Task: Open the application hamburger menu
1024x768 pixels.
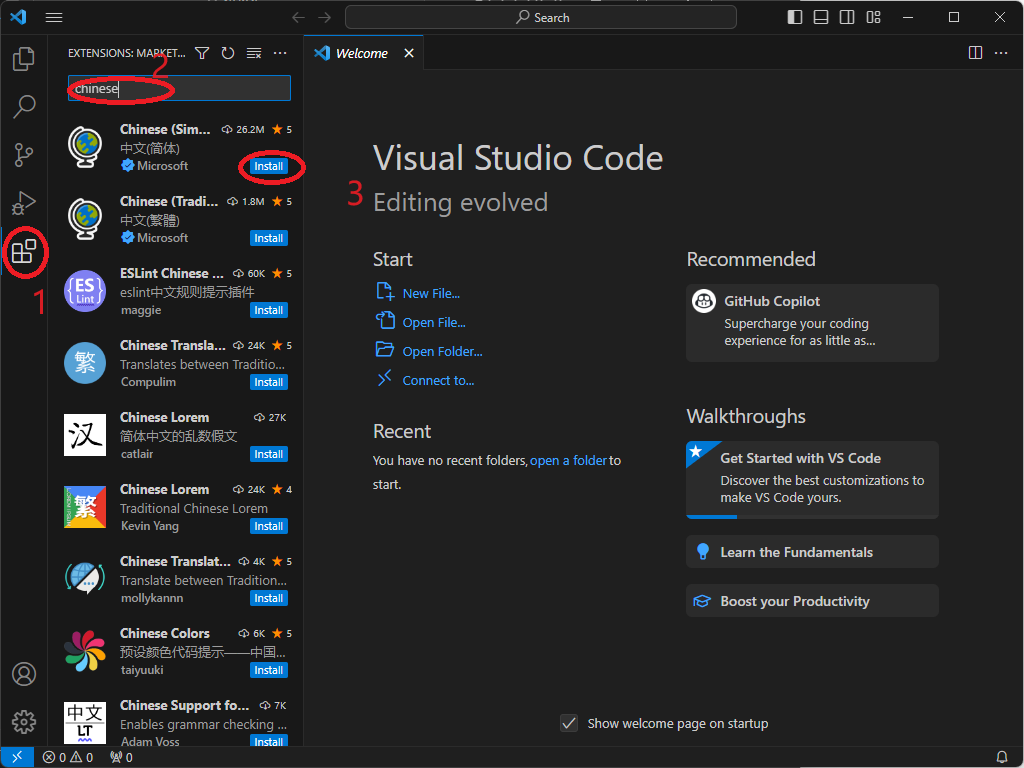Action: 54,18
